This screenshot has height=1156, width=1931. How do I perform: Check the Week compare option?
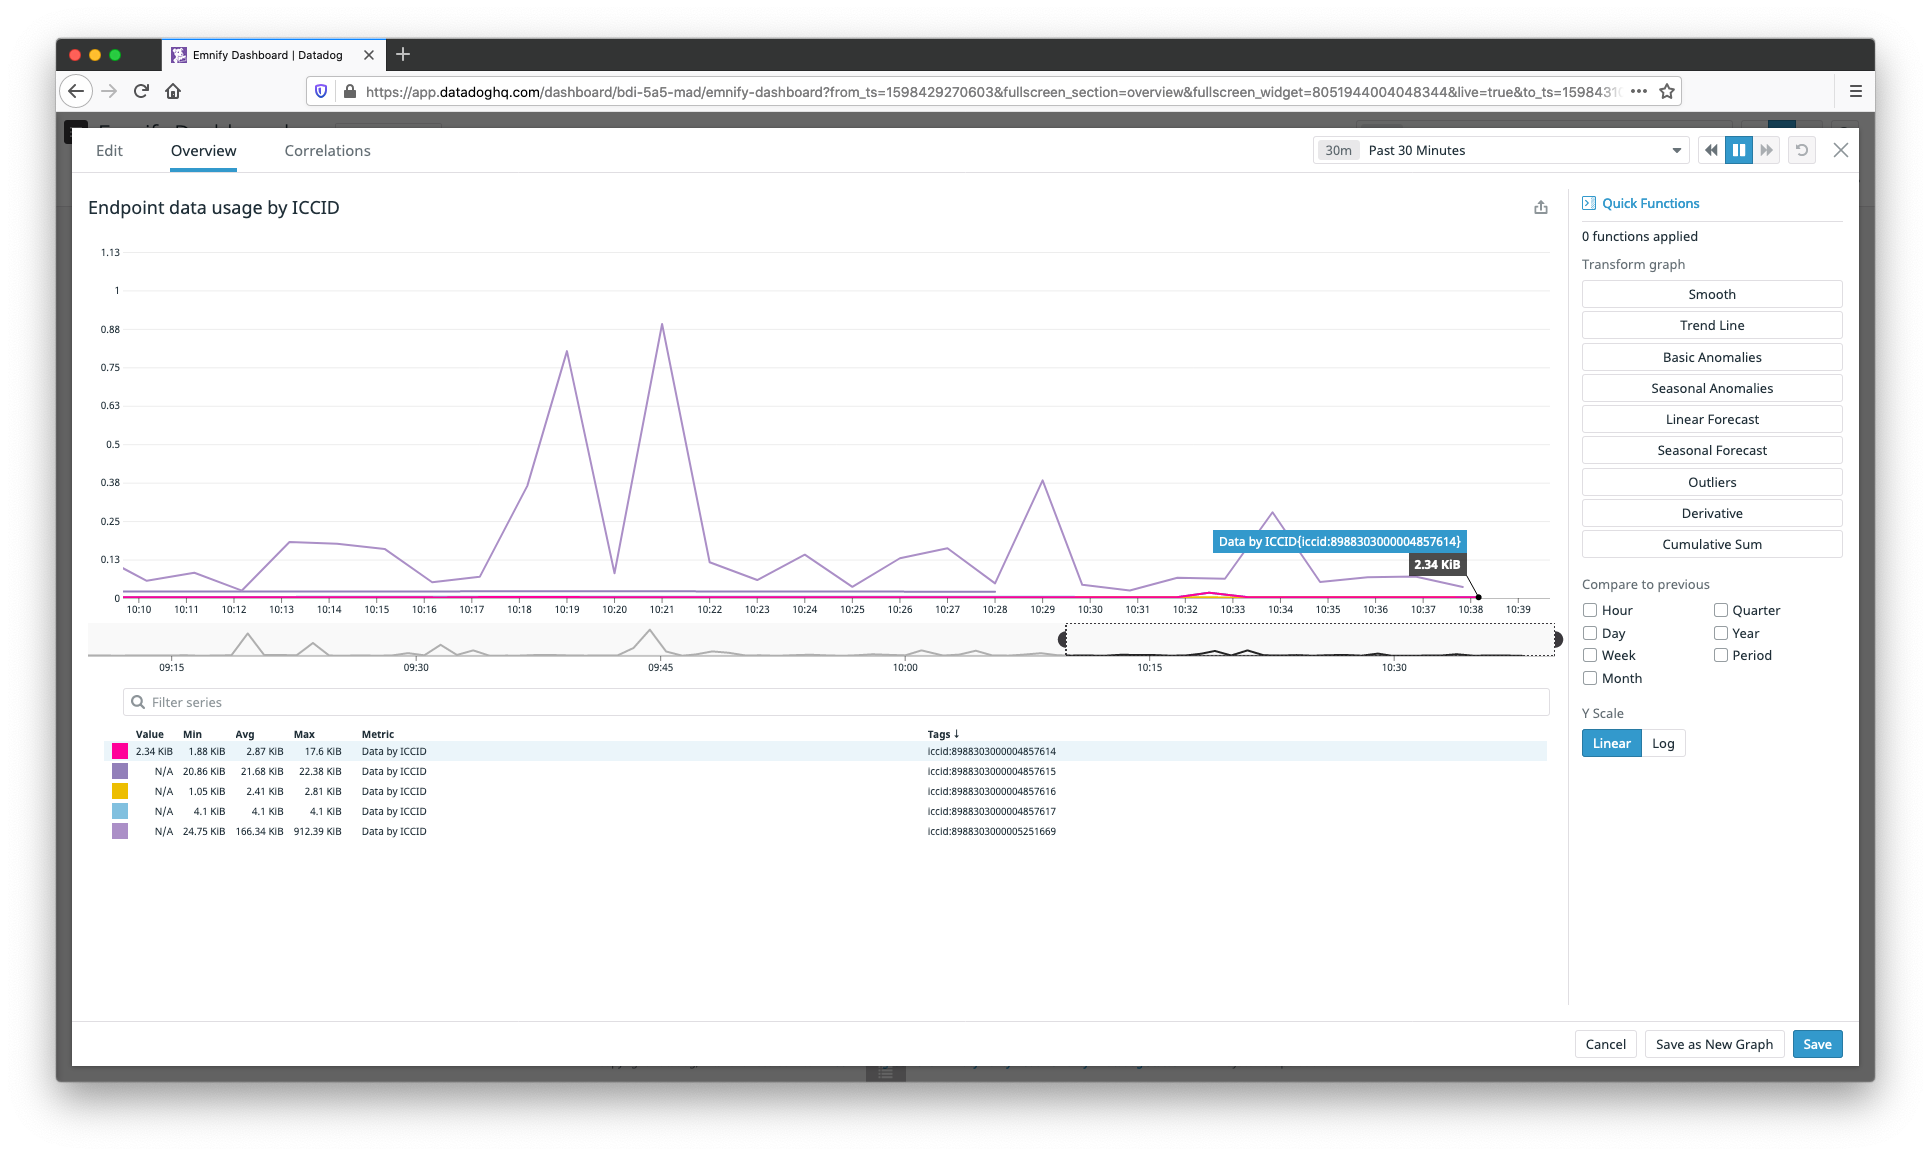(x=1588, y=655)
